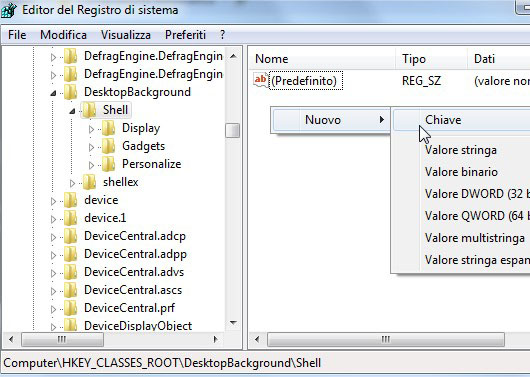
Task: Select the Personalize tree key
Action: click(151, 164)
